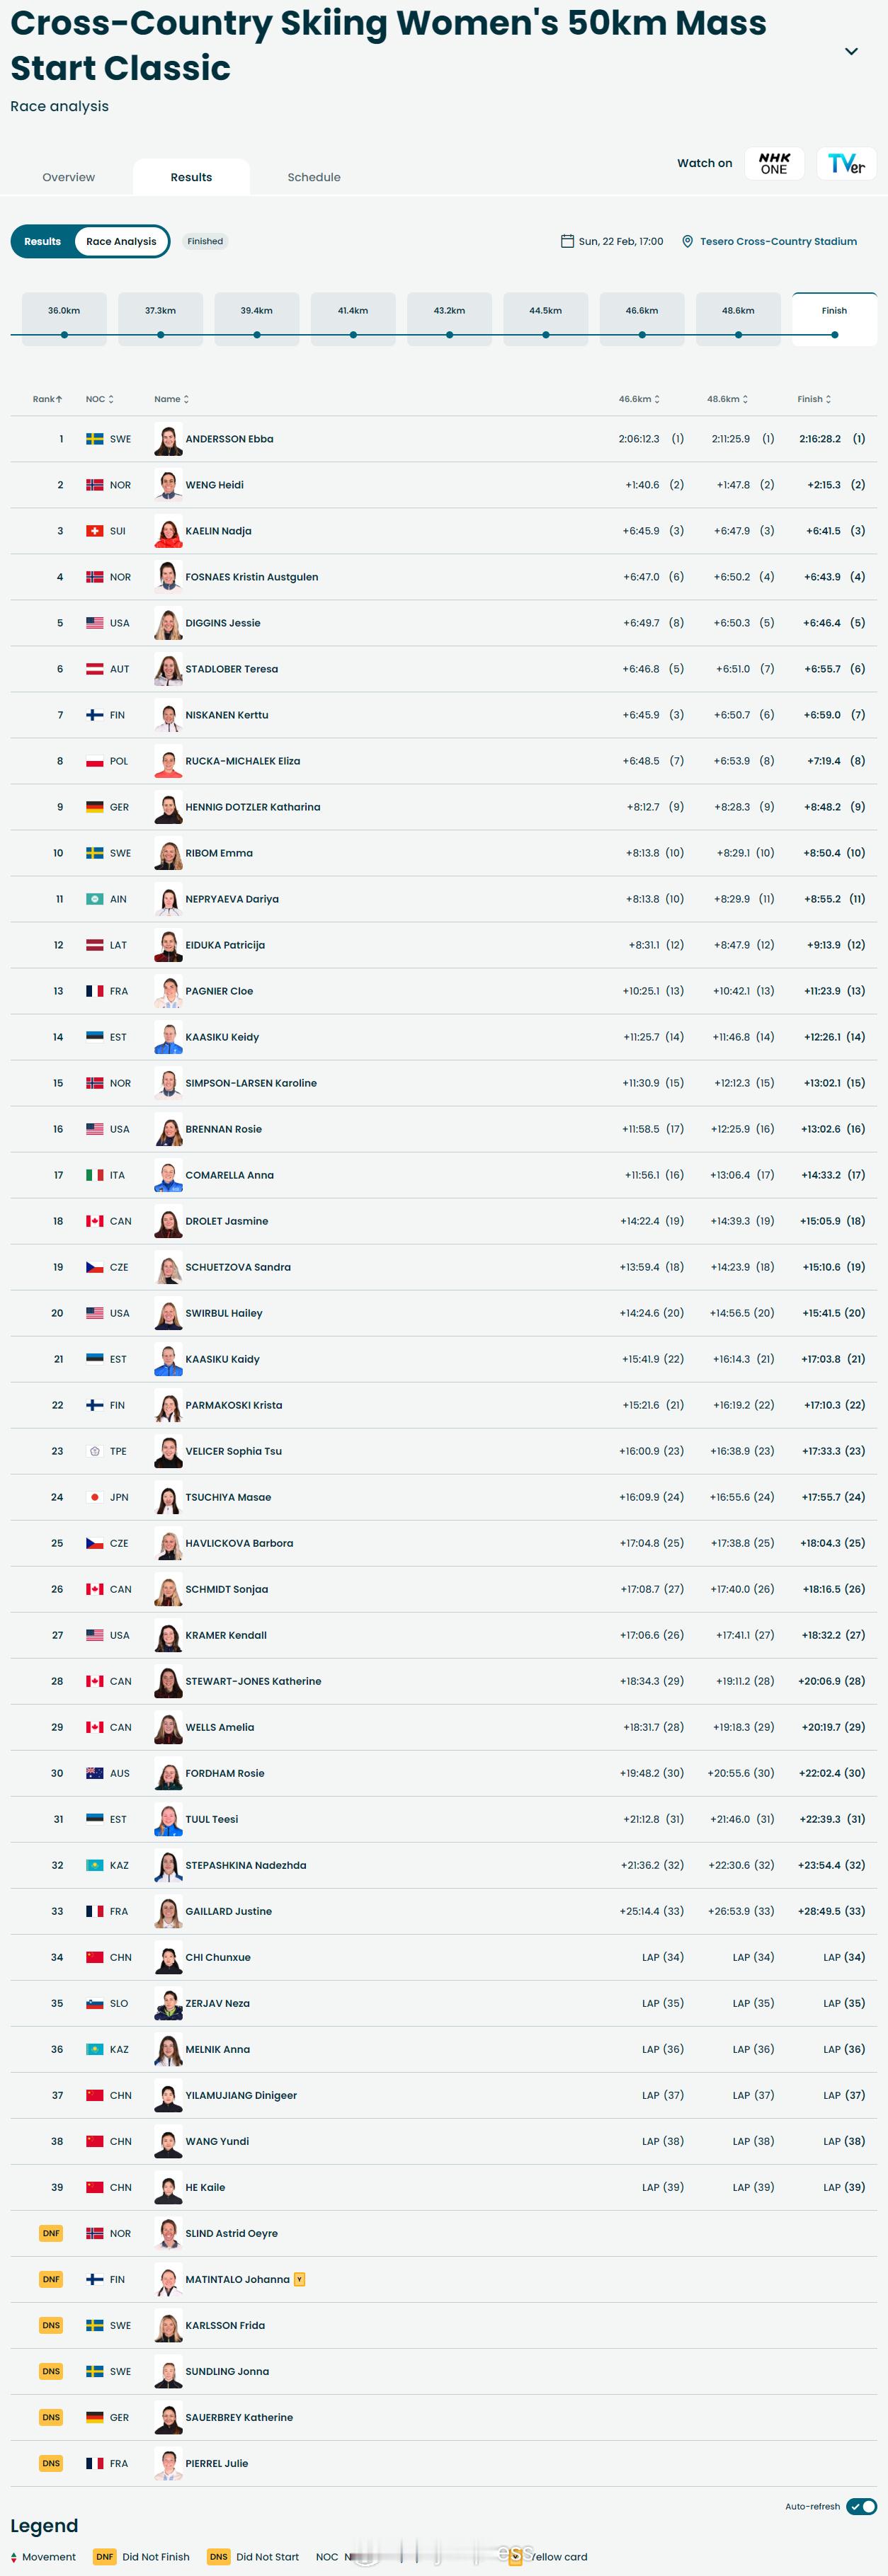Viewport: 888px width, 2576px height.
Task: Expand the event title chevron dropdown
Action: (x=851, y=52)
